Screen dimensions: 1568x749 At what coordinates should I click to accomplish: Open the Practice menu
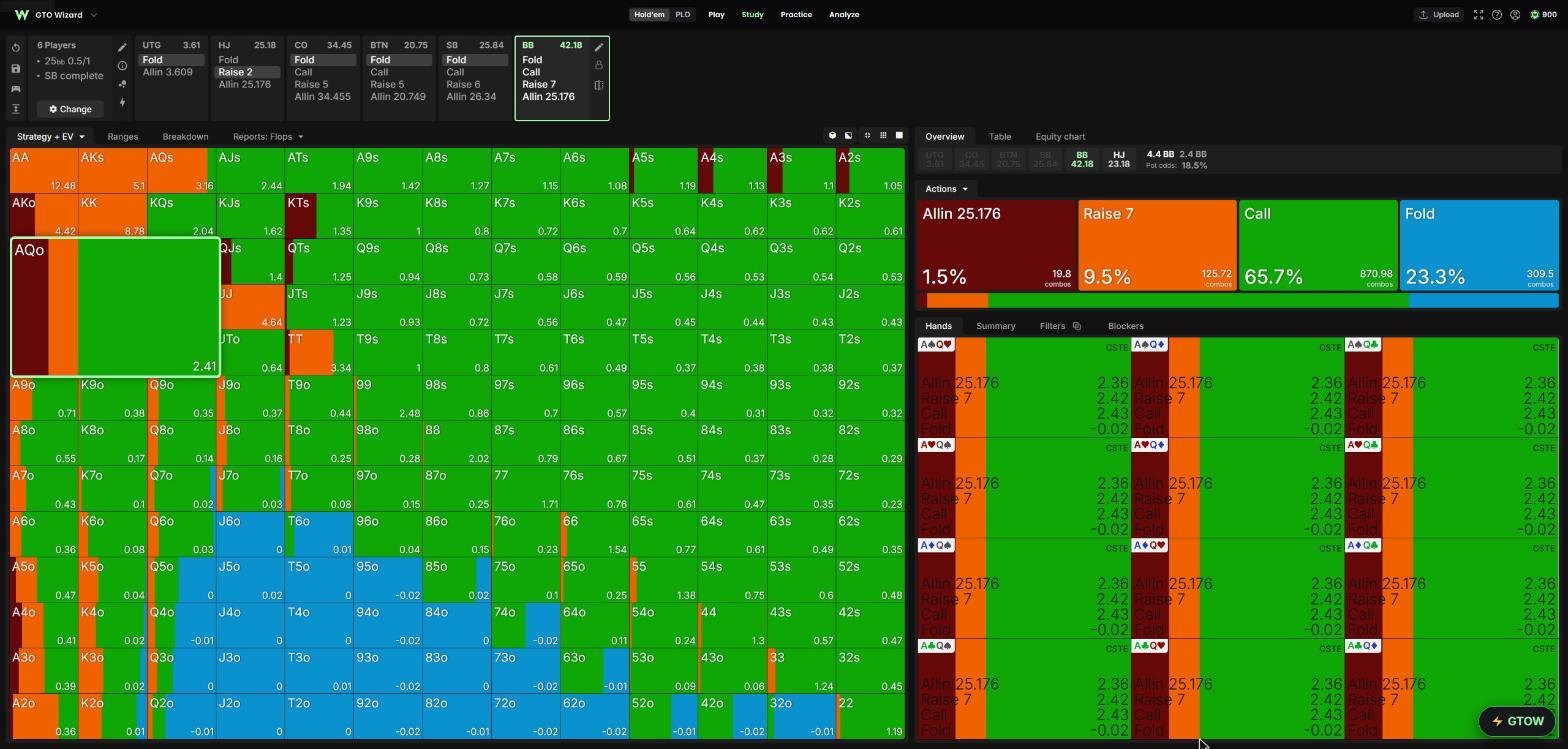(796, 15)
